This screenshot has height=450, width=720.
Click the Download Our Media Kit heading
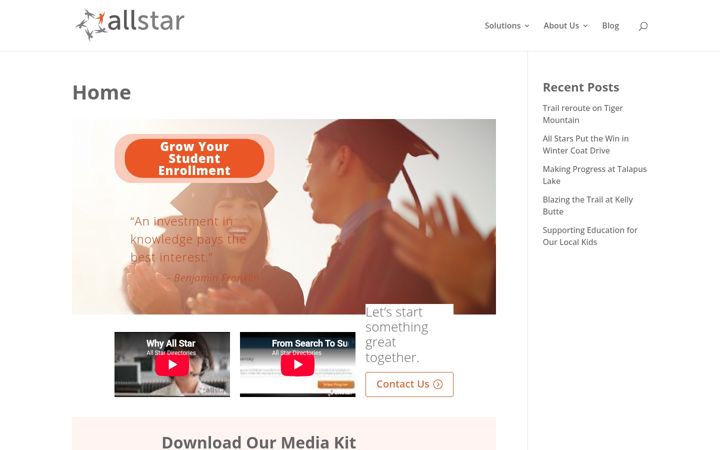click(x=259, y=442)
